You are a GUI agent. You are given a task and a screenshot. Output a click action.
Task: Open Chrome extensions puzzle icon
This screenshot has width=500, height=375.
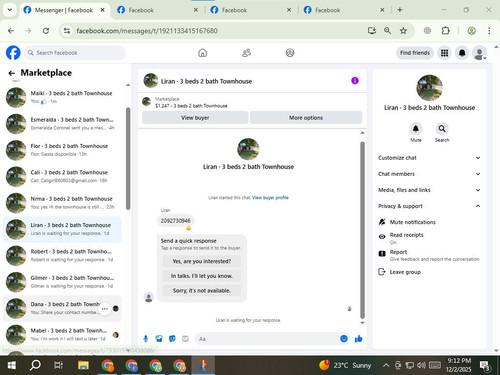[445, 31]
